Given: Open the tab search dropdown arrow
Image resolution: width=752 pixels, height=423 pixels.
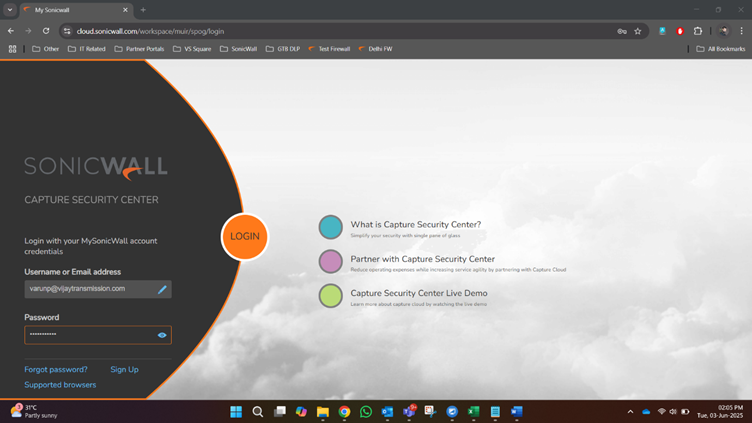Looking at the screenshot, I should pyautogui.click(x=10, y=10).
